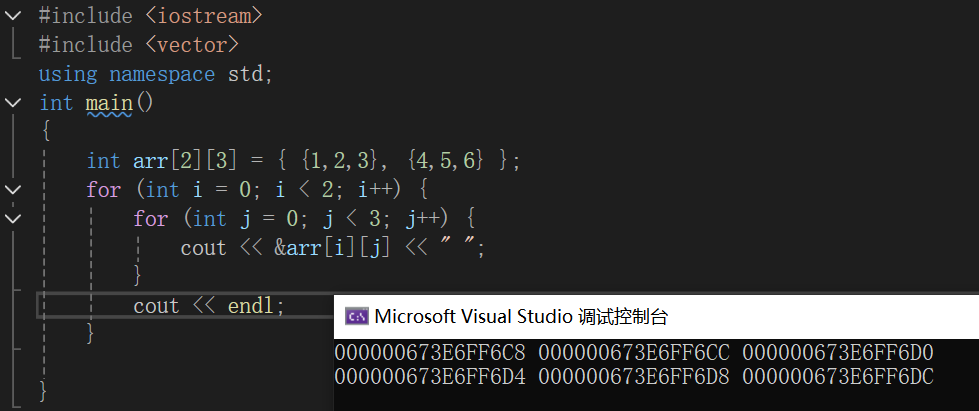This screenshot has height=411, width=979.
Task: Click the using namespace std line
Action: point(155,73)
